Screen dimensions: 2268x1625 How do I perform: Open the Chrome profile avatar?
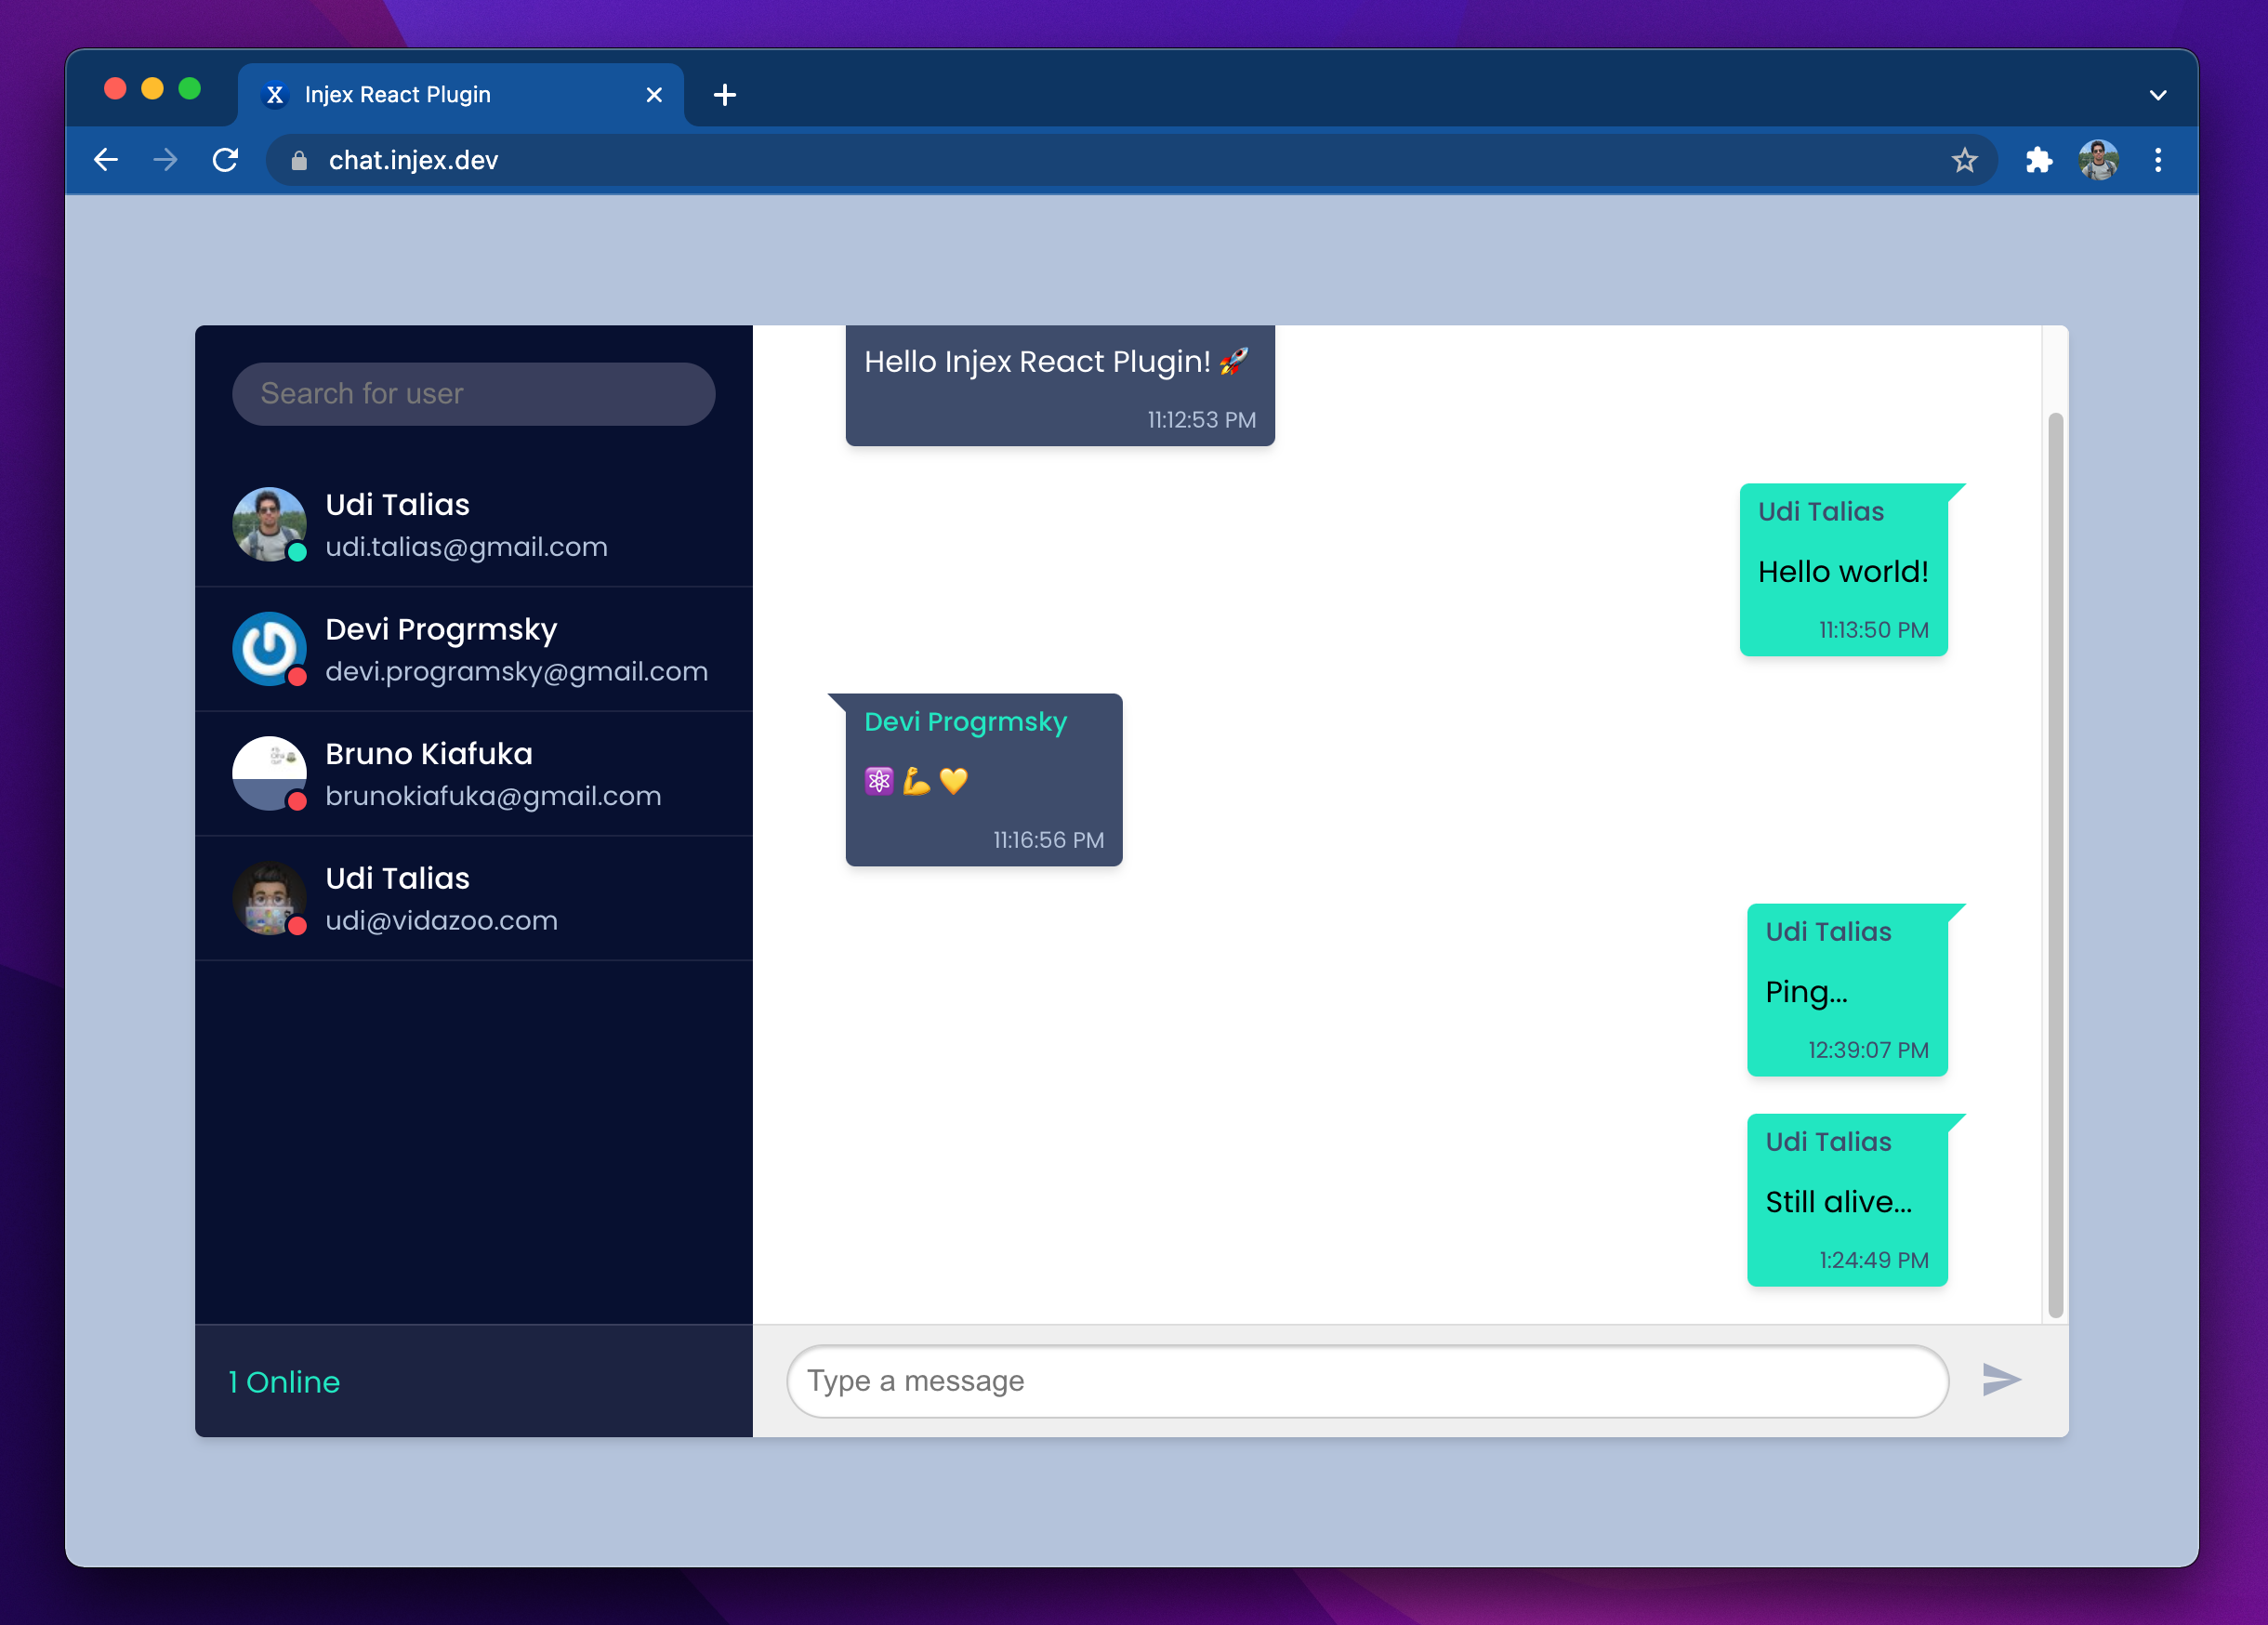tap(2098, 160)
